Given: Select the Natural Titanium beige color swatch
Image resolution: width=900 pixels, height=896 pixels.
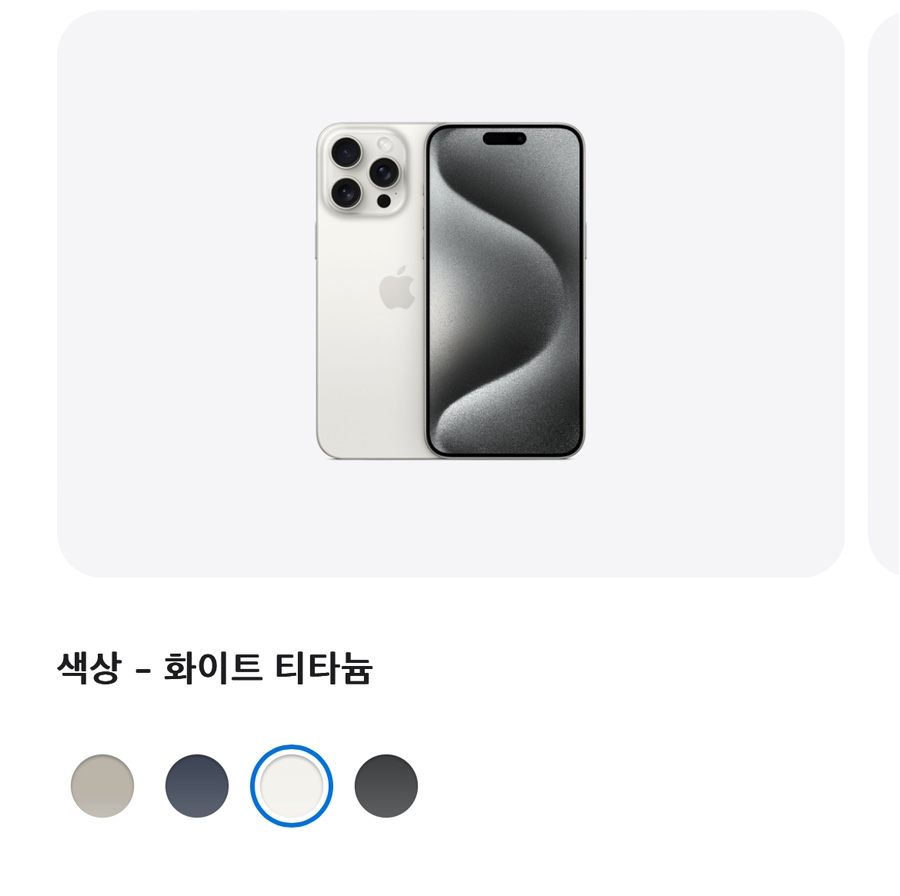Looking at the screenshot, I should 102,785.
